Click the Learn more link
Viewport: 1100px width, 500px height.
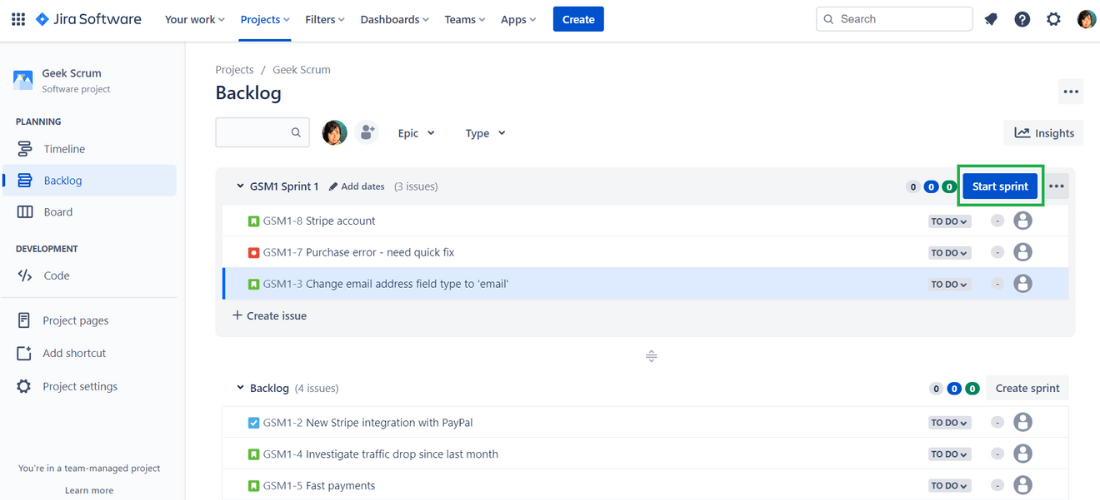pos(89,490)
